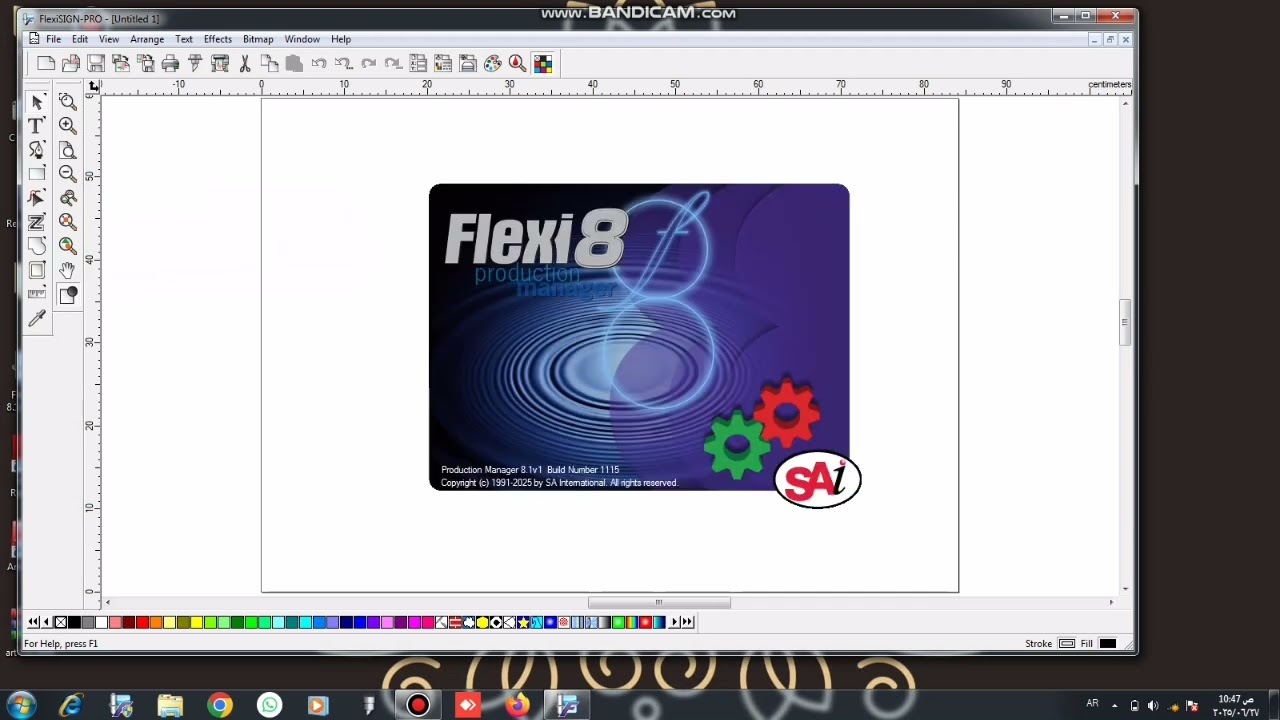Click the Stroke indicator box
This screenshot has height=720, width=1280.
1067,644
